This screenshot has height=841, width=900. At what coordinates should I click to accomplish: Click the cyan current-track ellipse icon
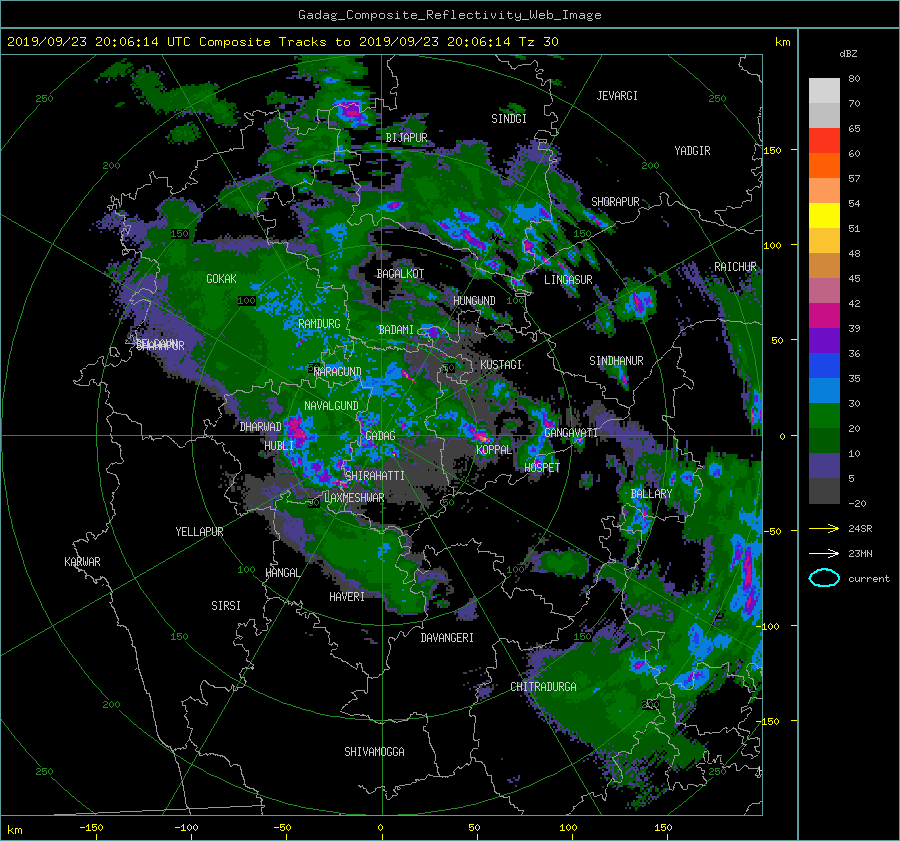pyautogui.click(x=824, y=578)
